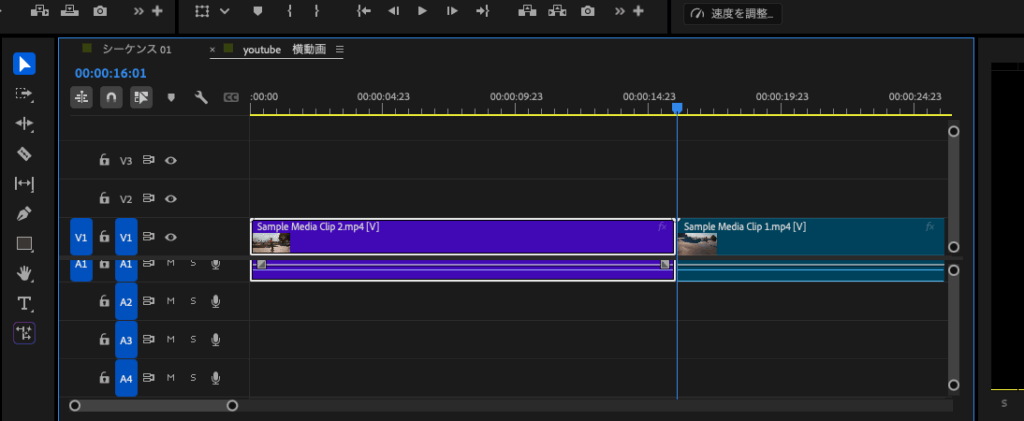Mark In with the left brace icon

point(289,11)
